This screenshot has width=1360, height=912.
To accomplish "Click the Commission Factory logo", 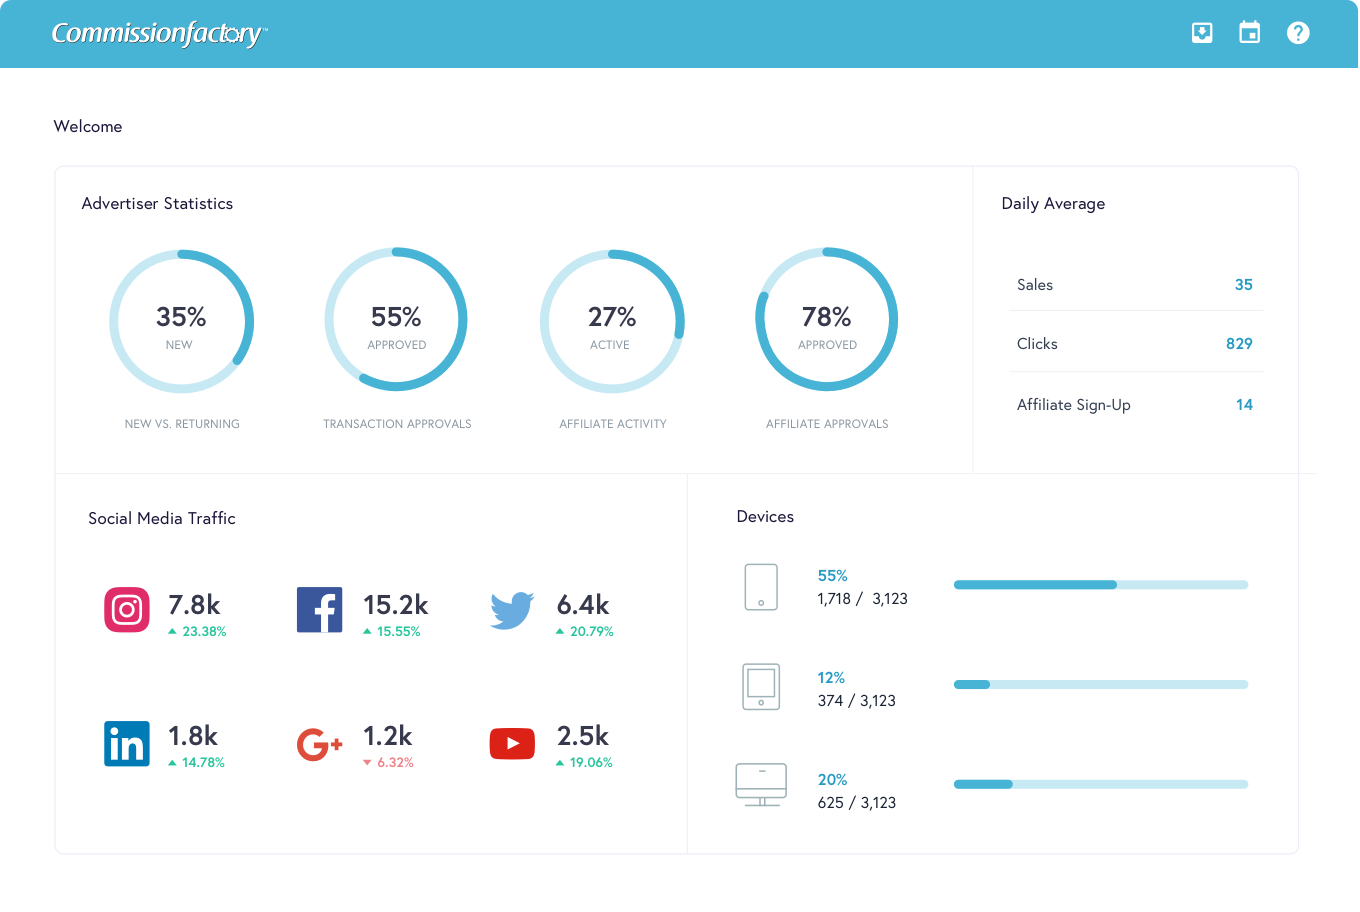I will 159,34.
